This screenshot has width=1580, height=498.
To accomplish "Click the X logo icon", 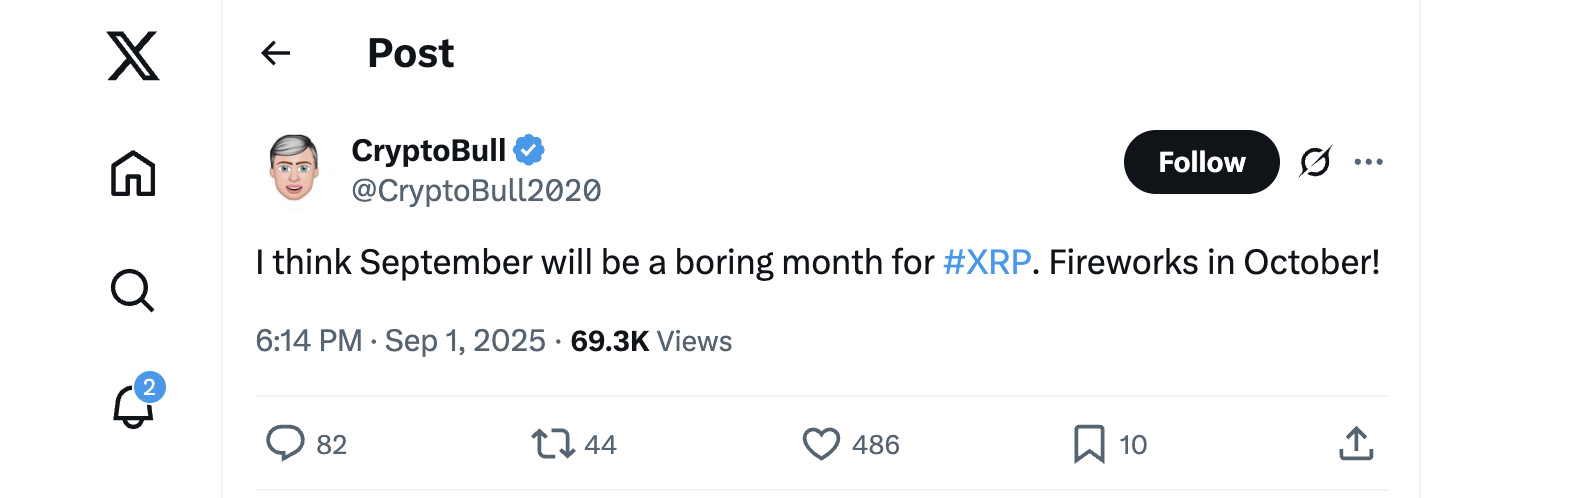I will coord(133,55).
